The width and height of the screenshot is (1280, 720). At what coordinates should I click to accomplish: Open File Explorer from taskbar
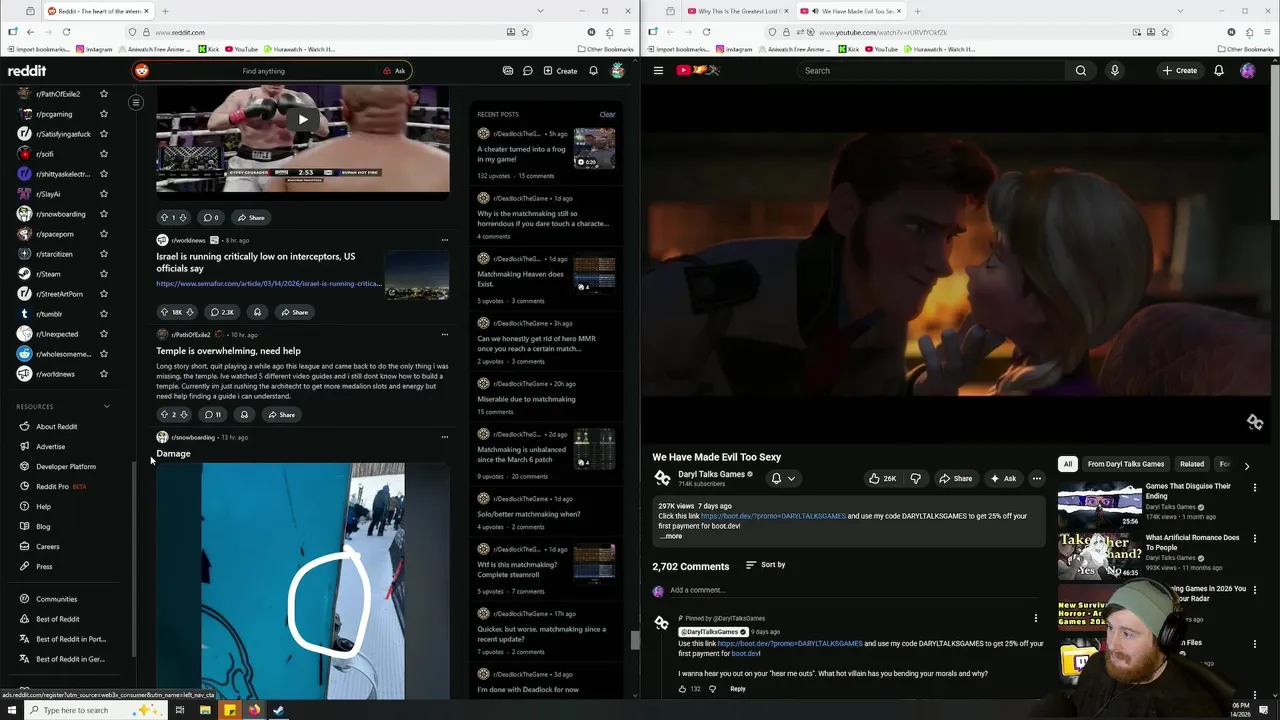[204, 710]
